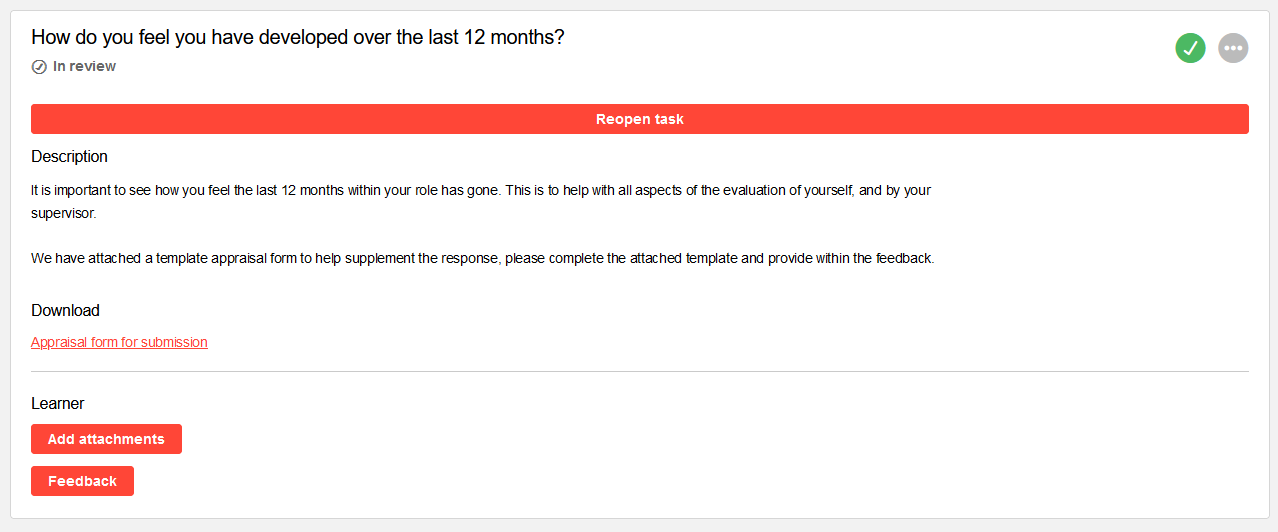
Task: Open the Feedback button
Action: pyautogui.click(x=82, y=481)
